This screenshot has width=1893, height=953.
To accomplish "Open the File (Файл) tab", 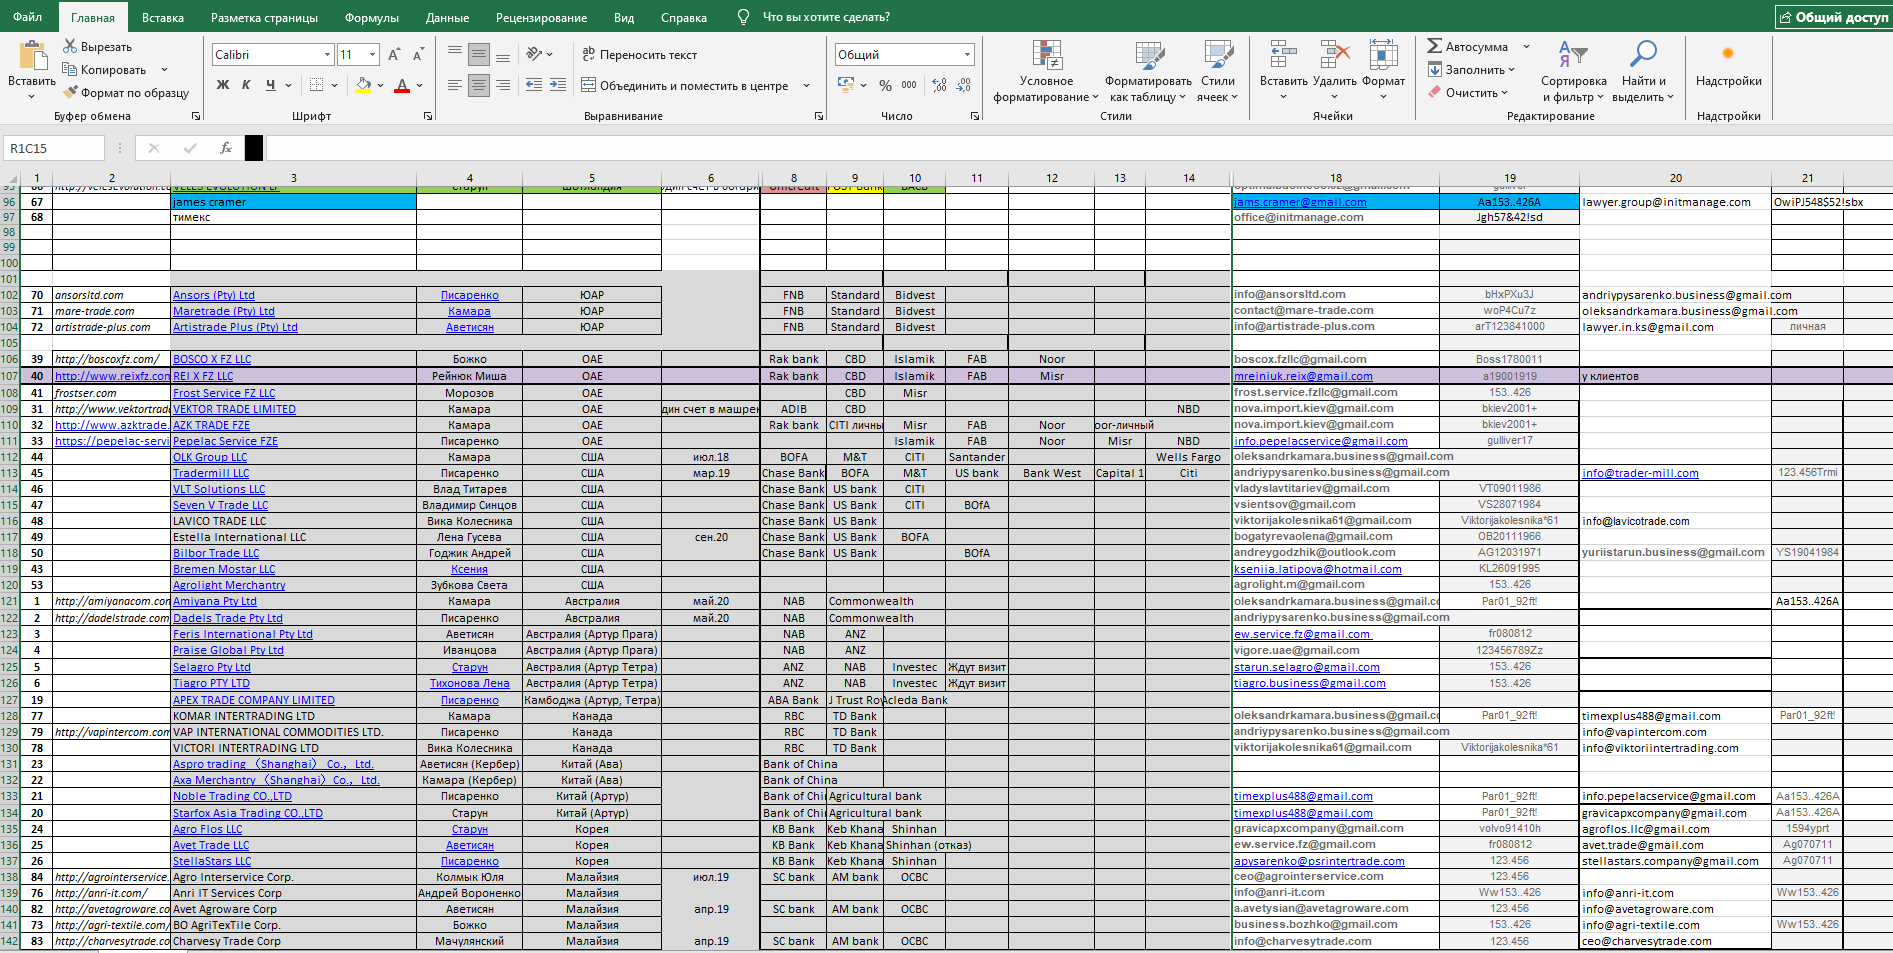I will 28,17.
